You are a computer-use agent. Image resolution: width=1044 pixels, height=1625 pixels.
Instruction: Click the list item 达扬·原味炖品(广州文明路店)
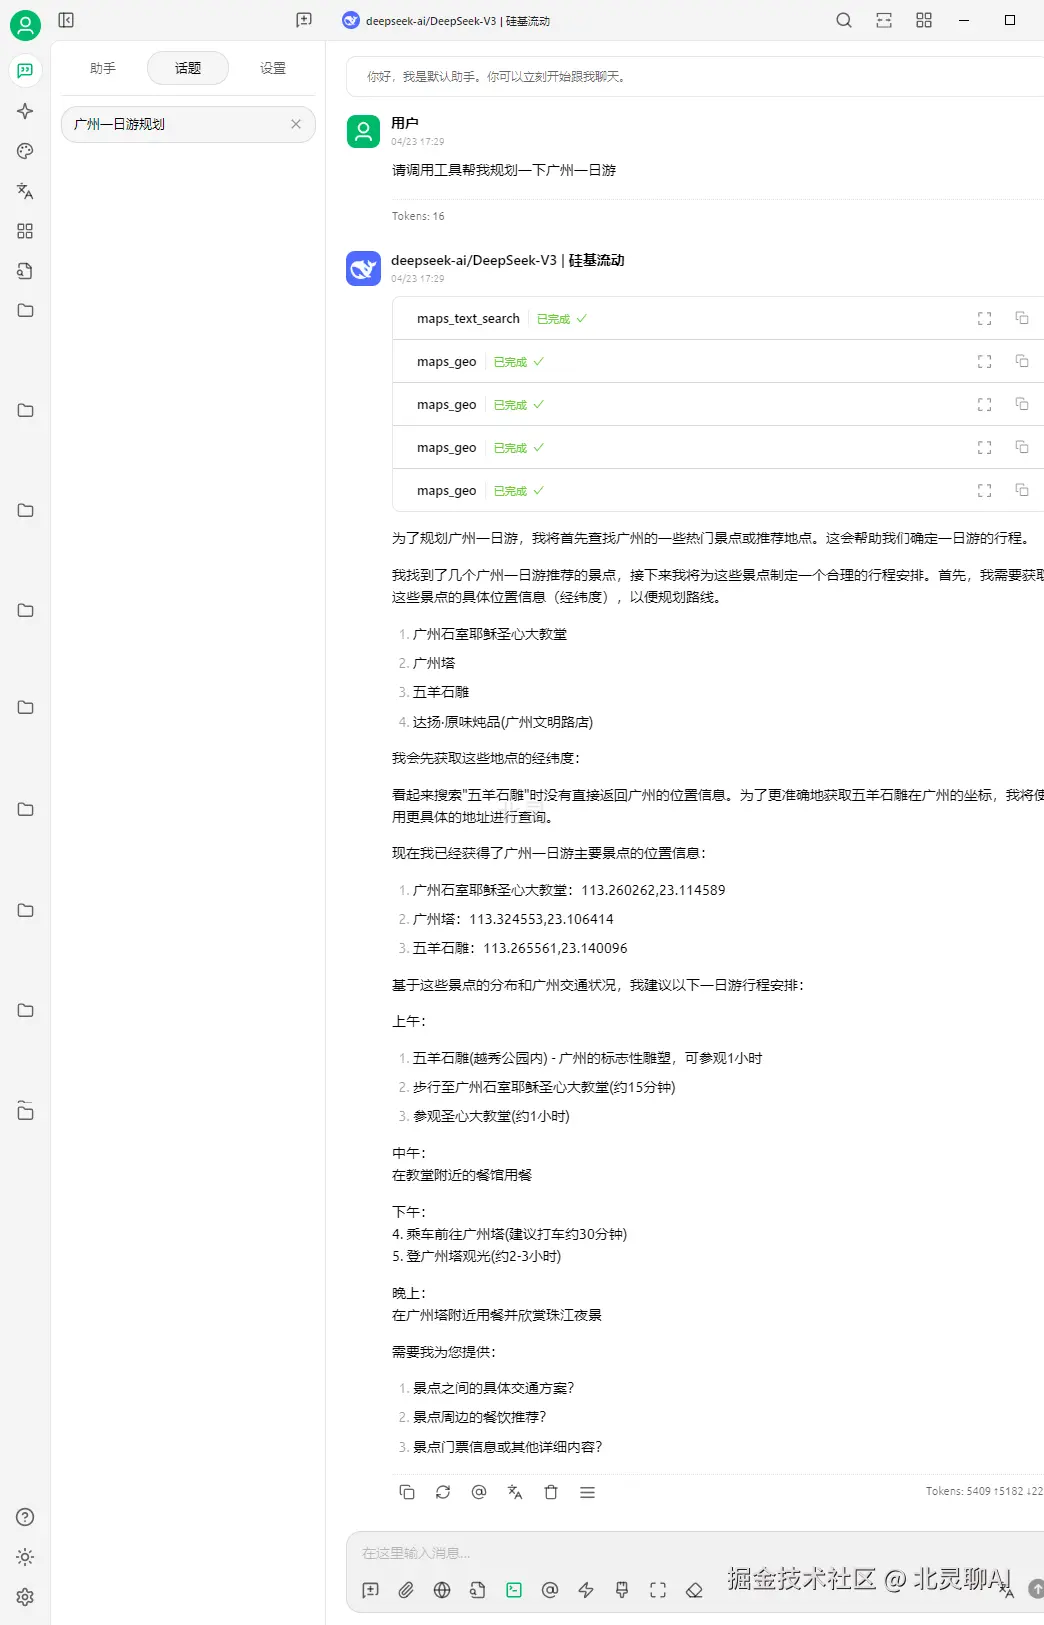coord(503,722)
